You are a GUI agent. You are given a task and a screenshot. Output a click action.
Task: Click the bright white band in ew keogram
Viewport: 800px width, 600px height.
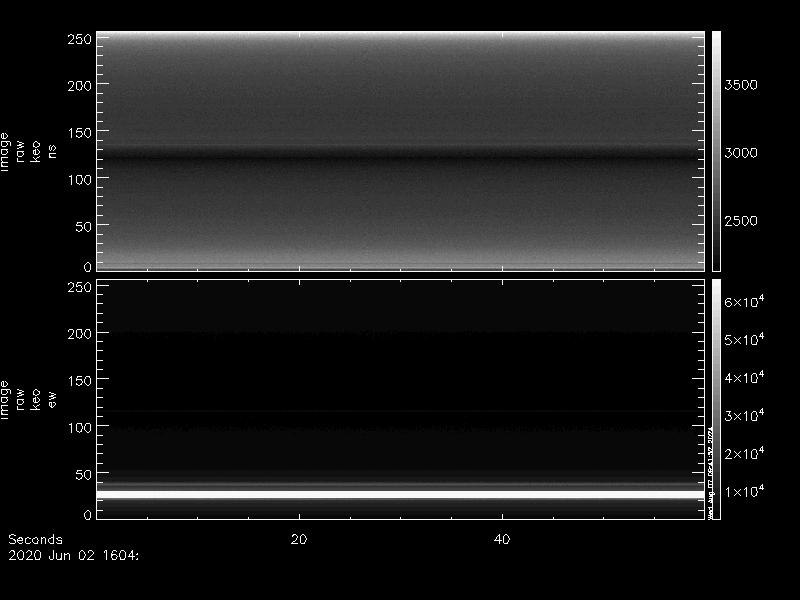[x=400, y=494]
